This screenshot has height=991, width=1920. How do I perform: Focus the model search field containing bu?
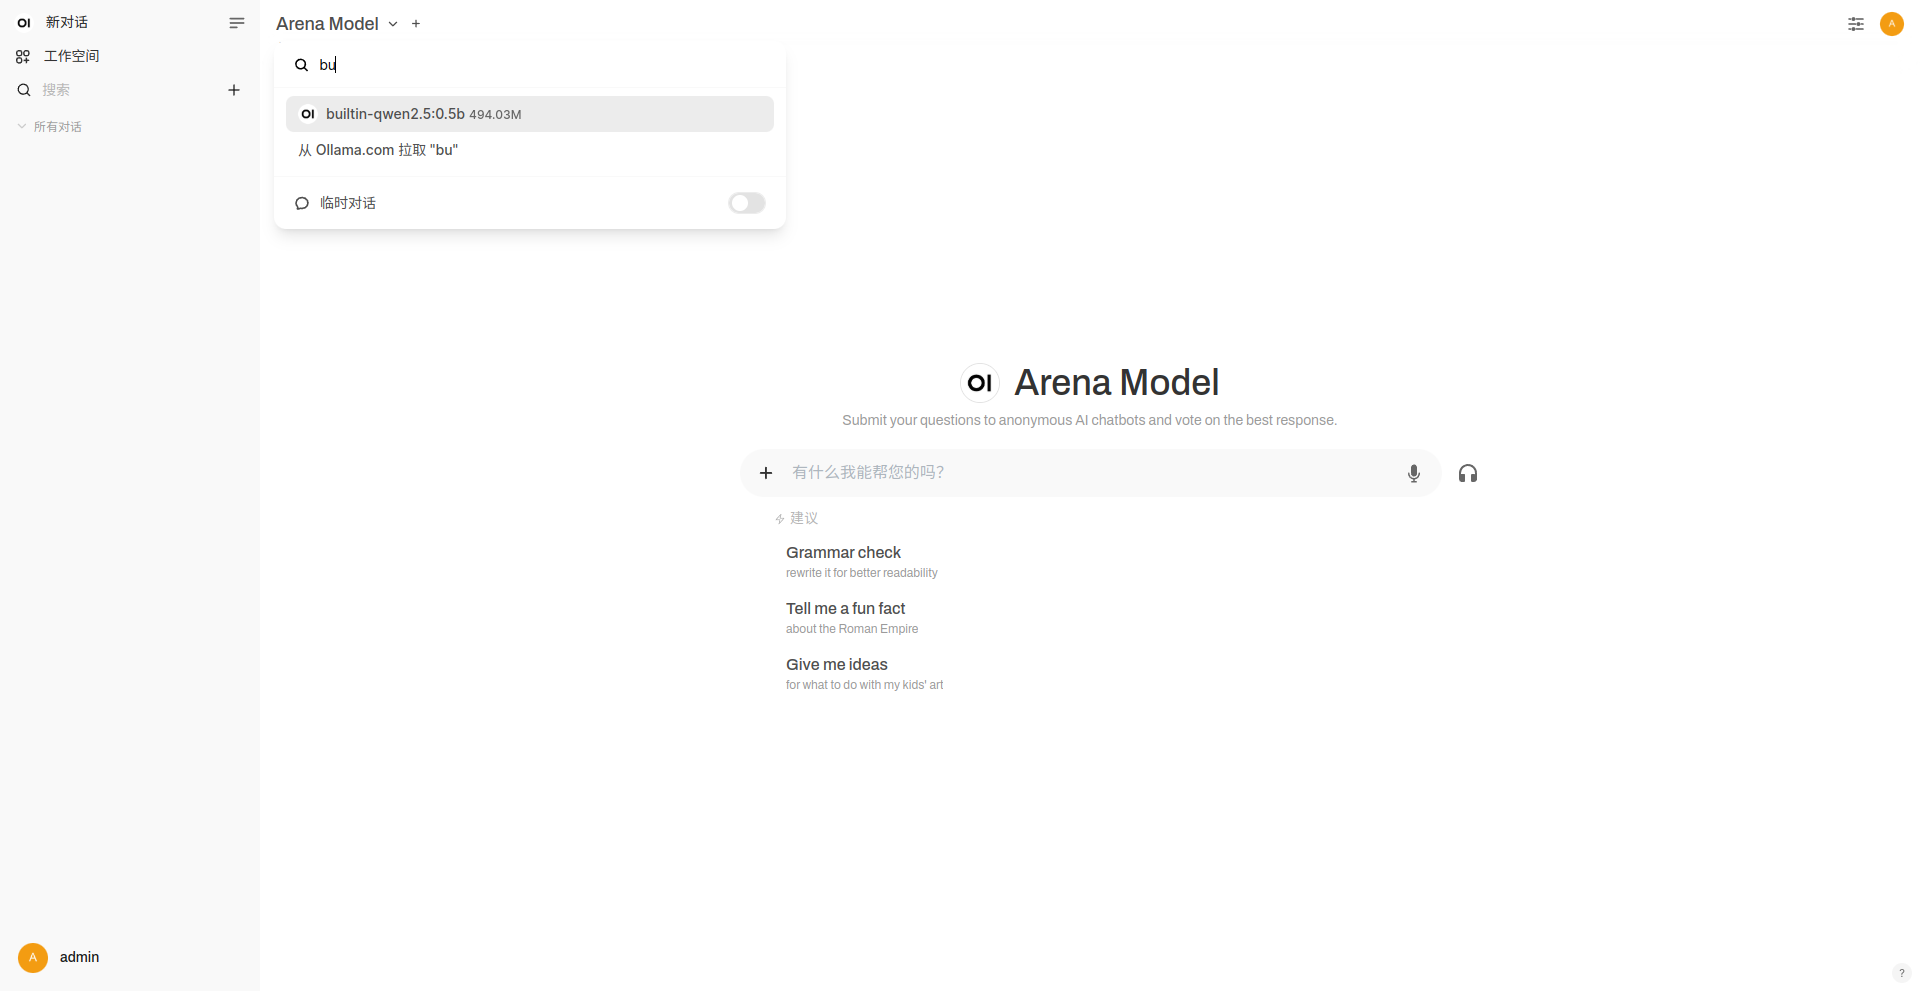[540, 65]
